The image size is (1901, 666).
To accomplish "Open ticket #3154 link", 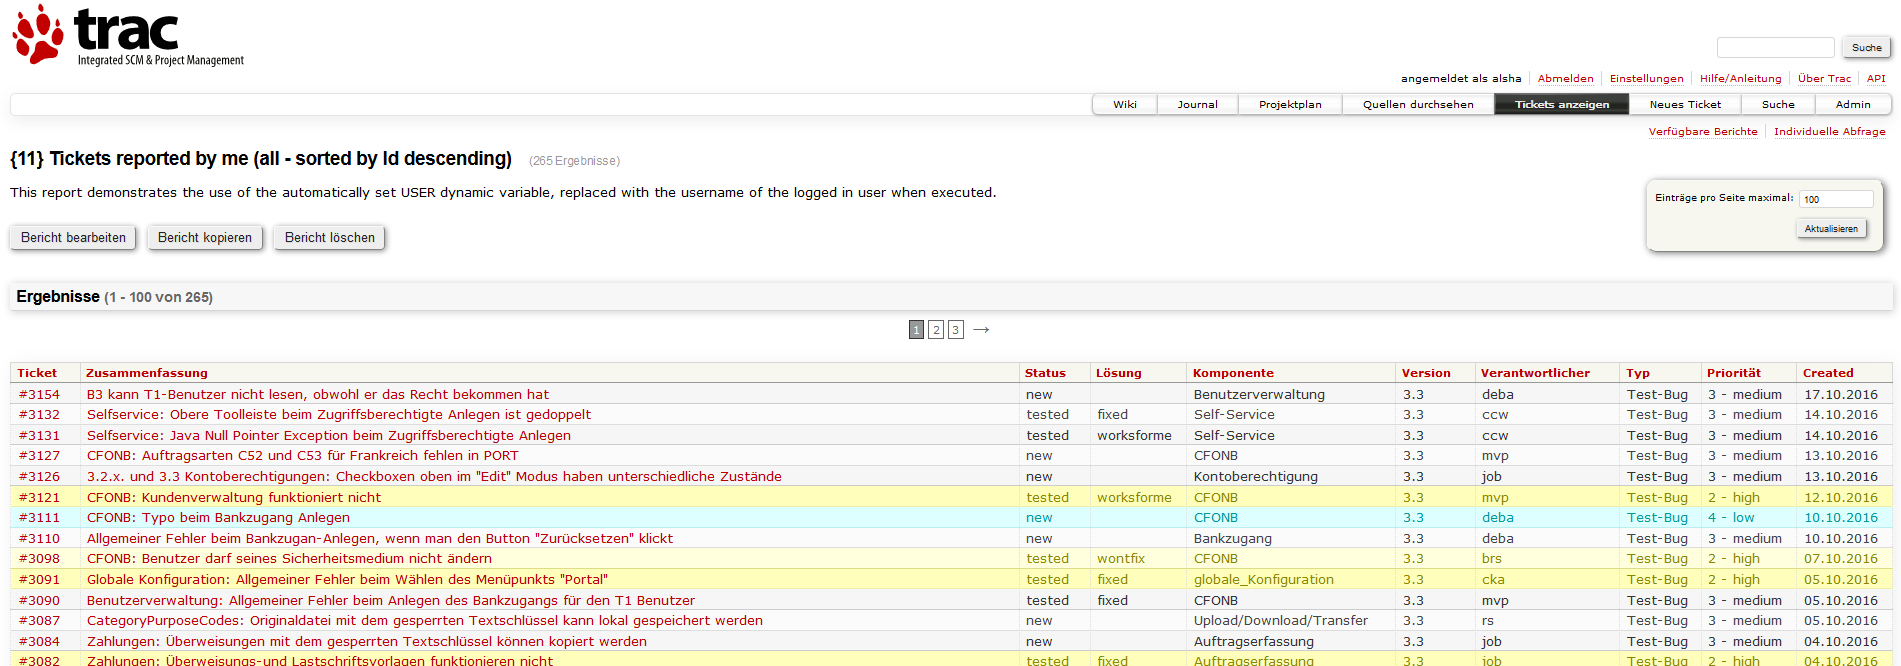I will [39, 395].
